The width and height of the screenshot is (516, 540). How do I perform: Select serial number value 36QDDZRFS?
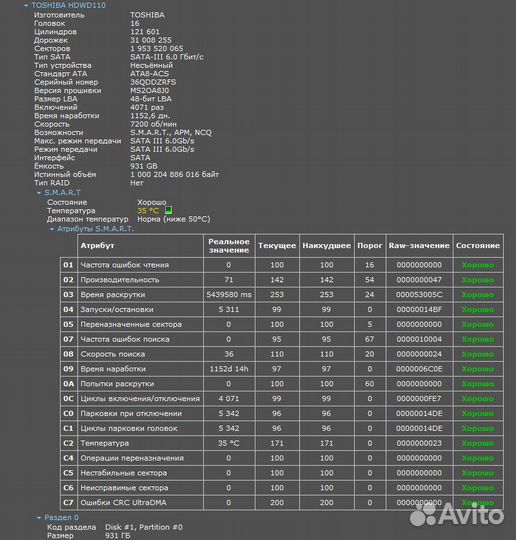[153, 82]
